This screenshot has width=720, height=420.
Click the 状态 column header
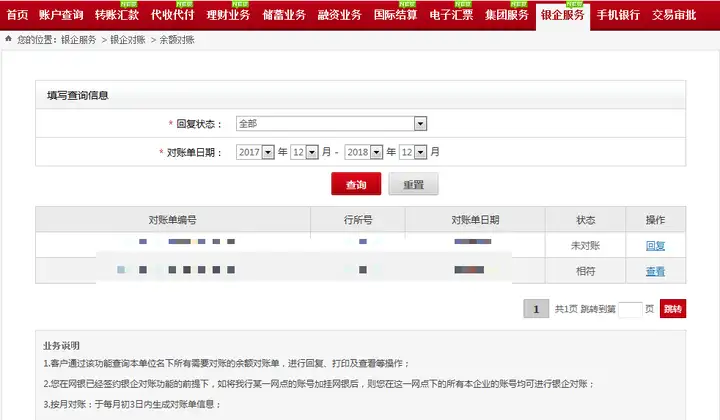pos(585,220)
